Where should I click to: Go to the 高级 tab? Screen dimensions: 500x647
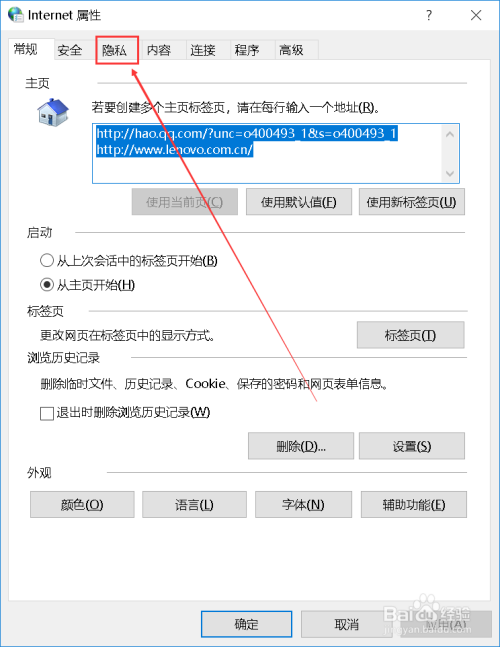point(291,50)
